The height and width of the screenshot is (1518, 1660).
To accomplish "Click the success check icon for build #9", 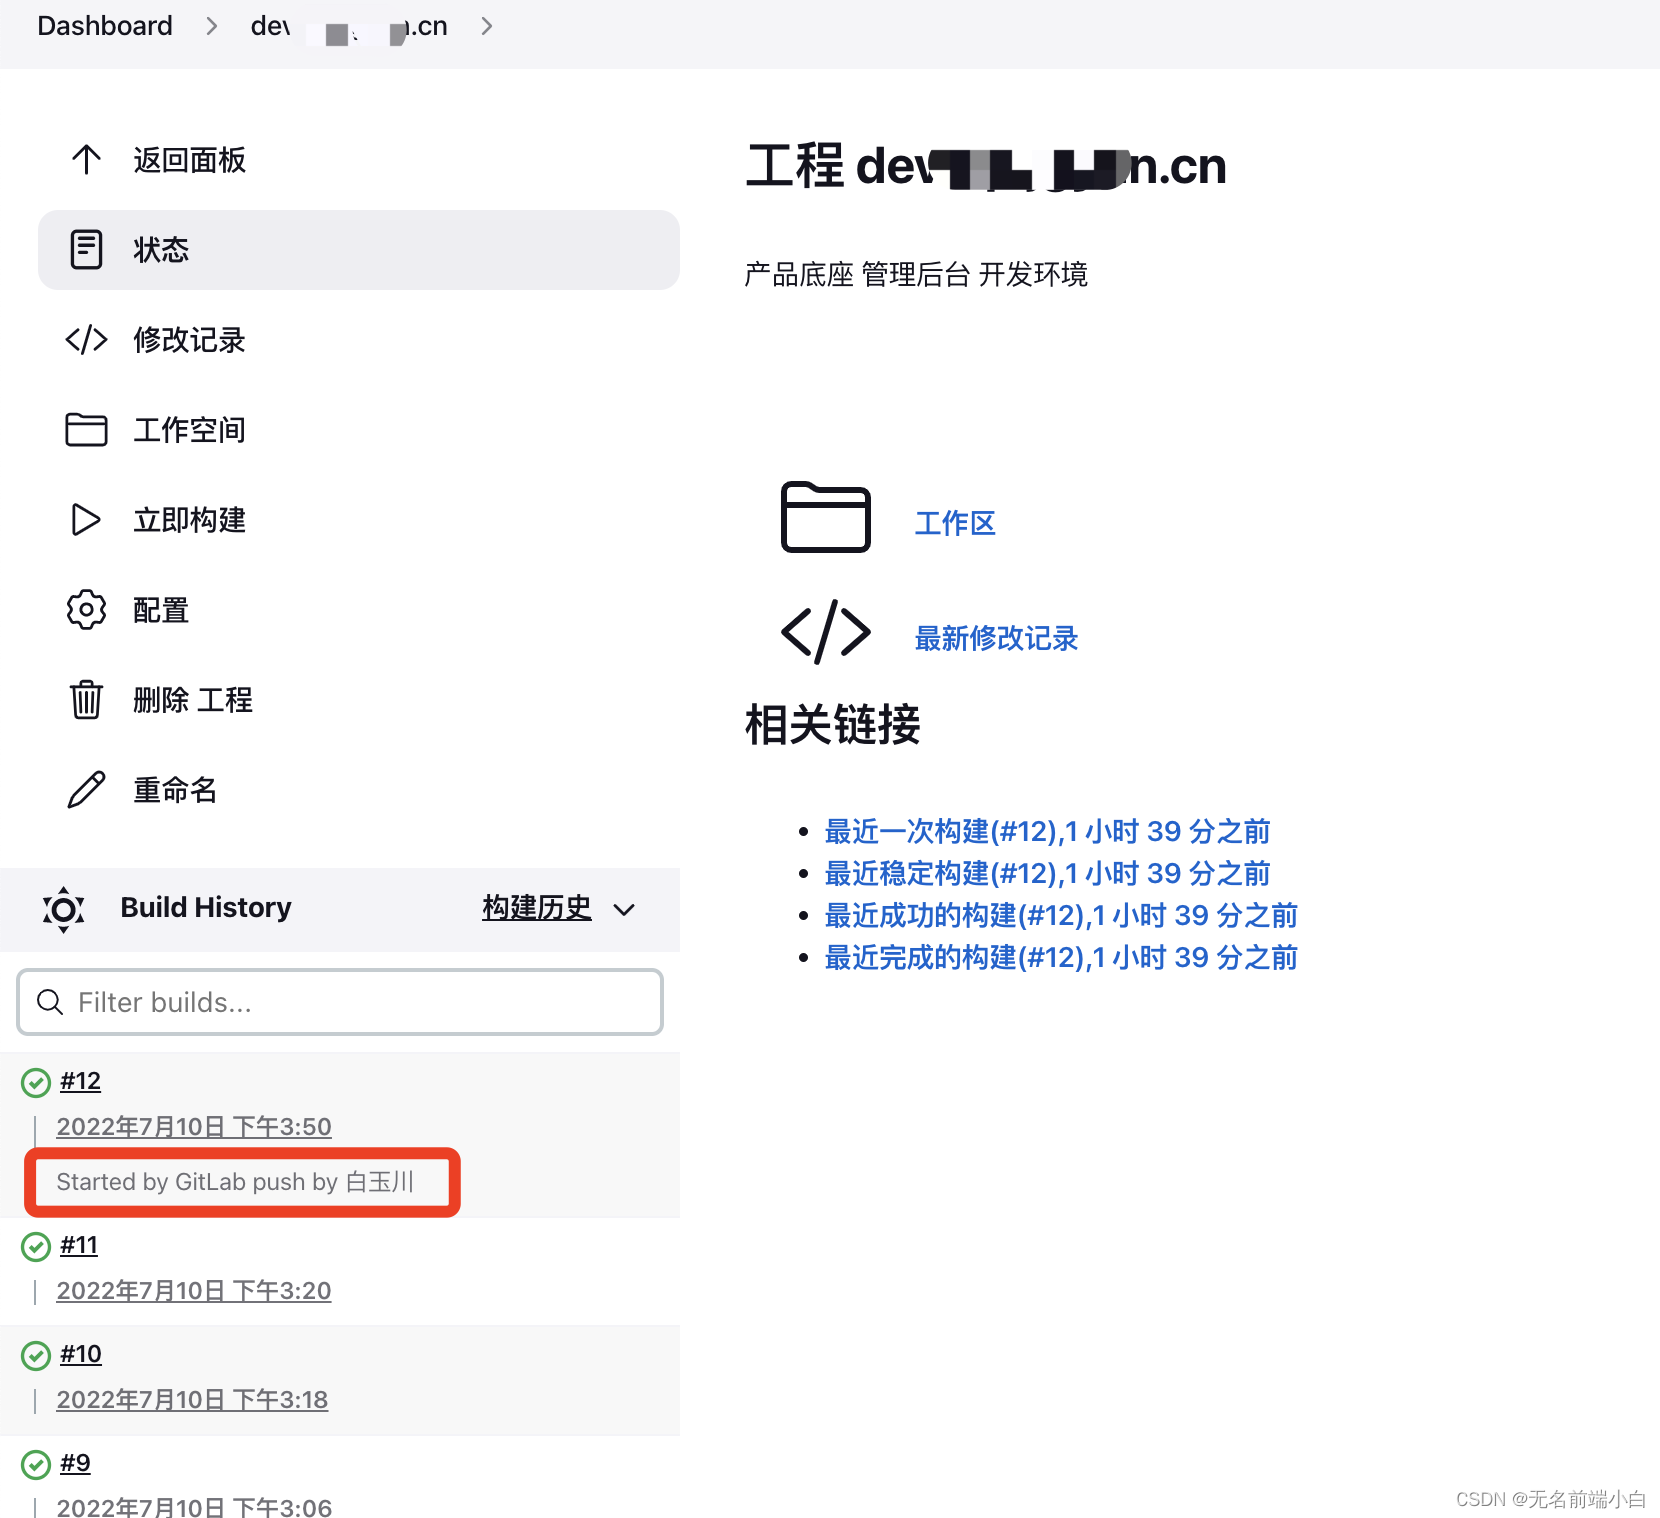I will [36, 1464].
